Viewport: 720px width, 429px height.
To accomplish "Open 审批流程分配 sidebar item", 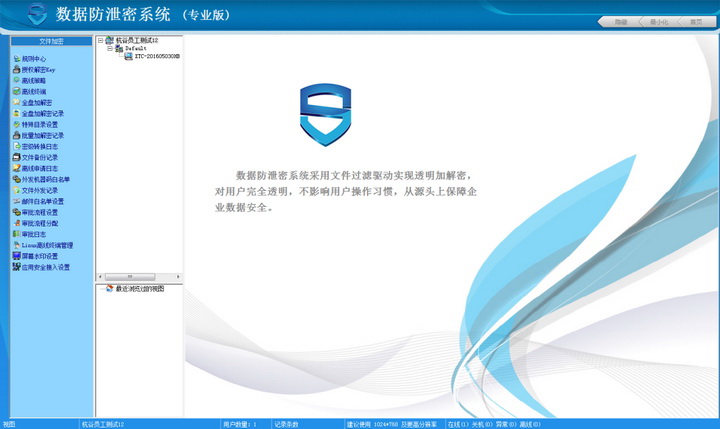I will (36, 223).
